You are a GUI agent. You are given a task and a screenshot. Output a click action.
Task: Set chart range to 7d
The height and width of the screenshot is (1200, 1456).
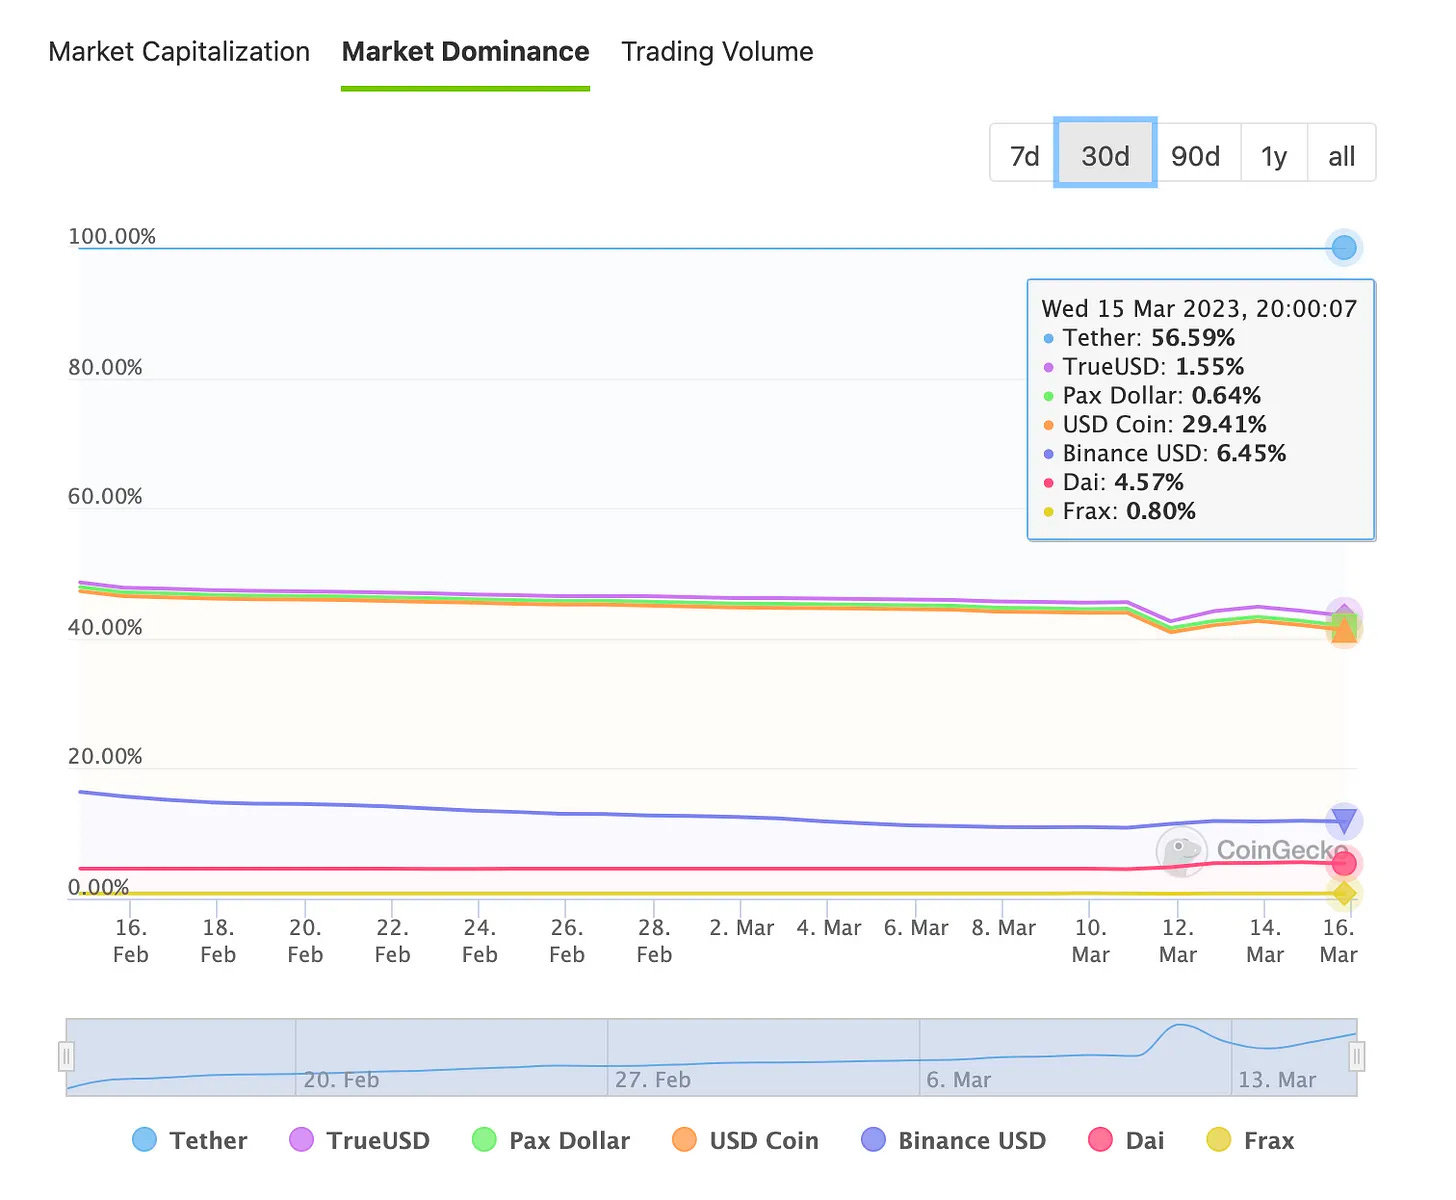1024,156
